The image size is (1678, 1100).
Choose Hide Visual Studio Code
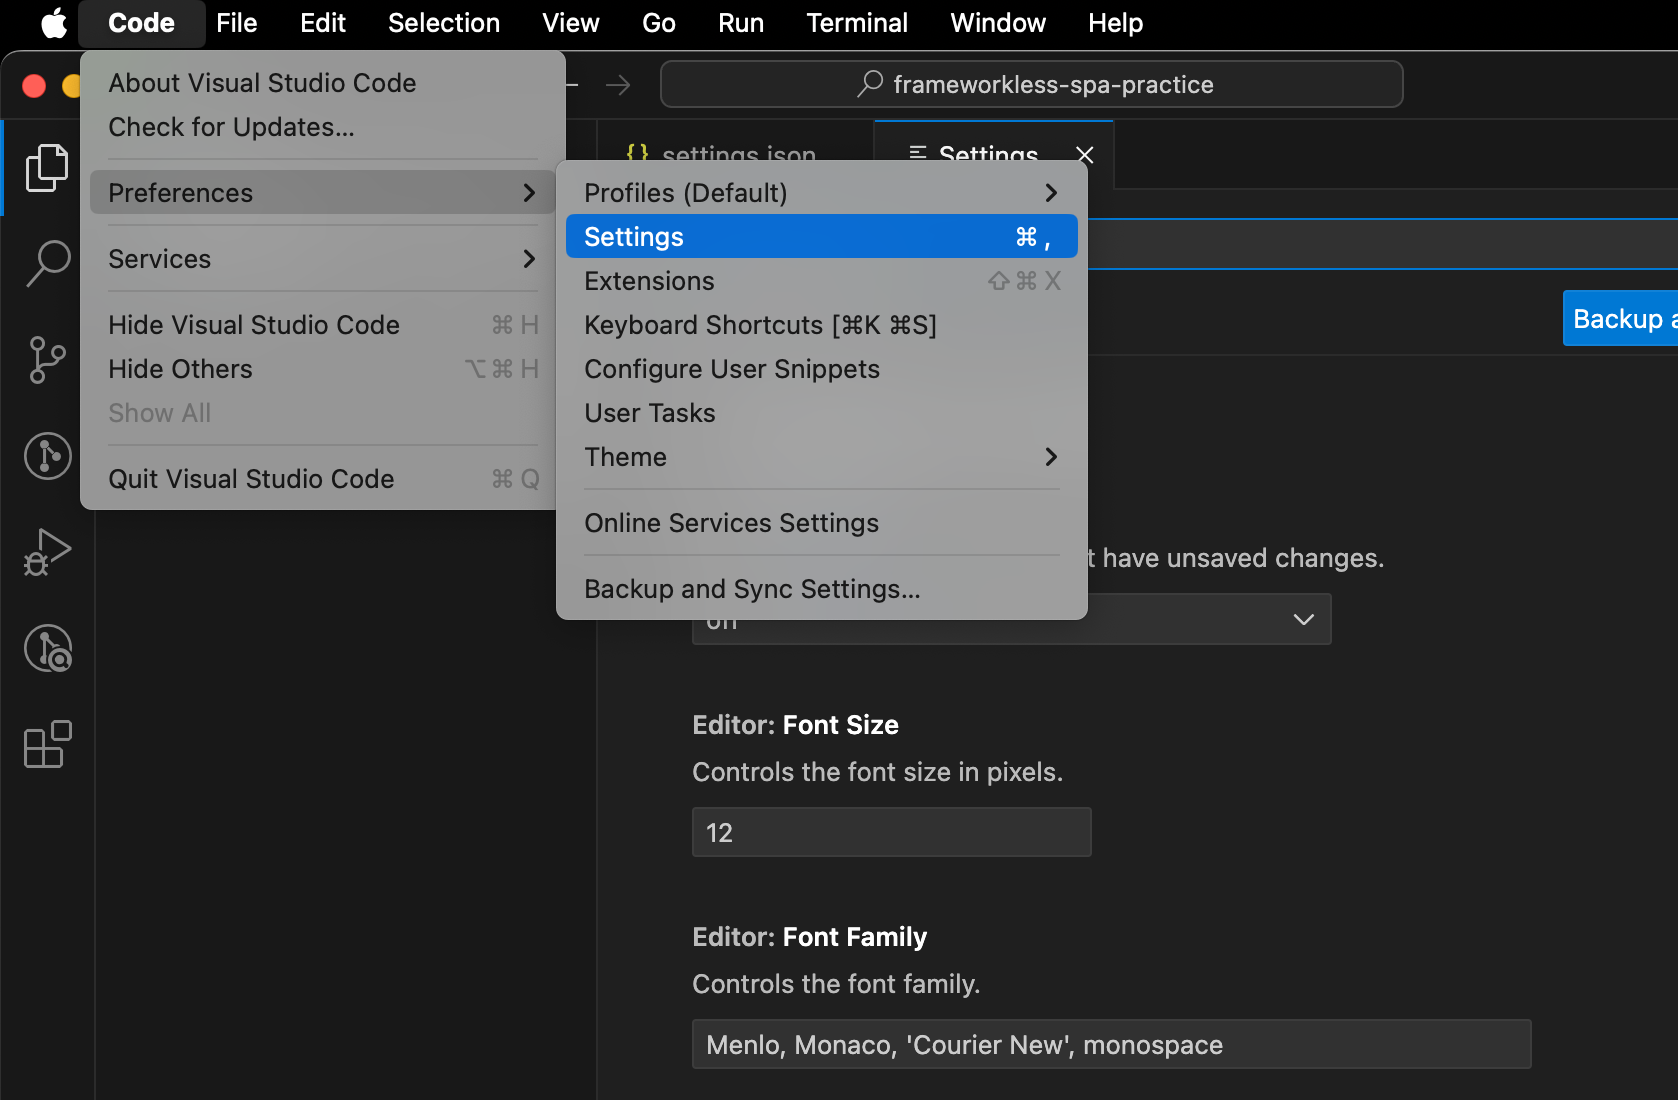click(322, 325)
